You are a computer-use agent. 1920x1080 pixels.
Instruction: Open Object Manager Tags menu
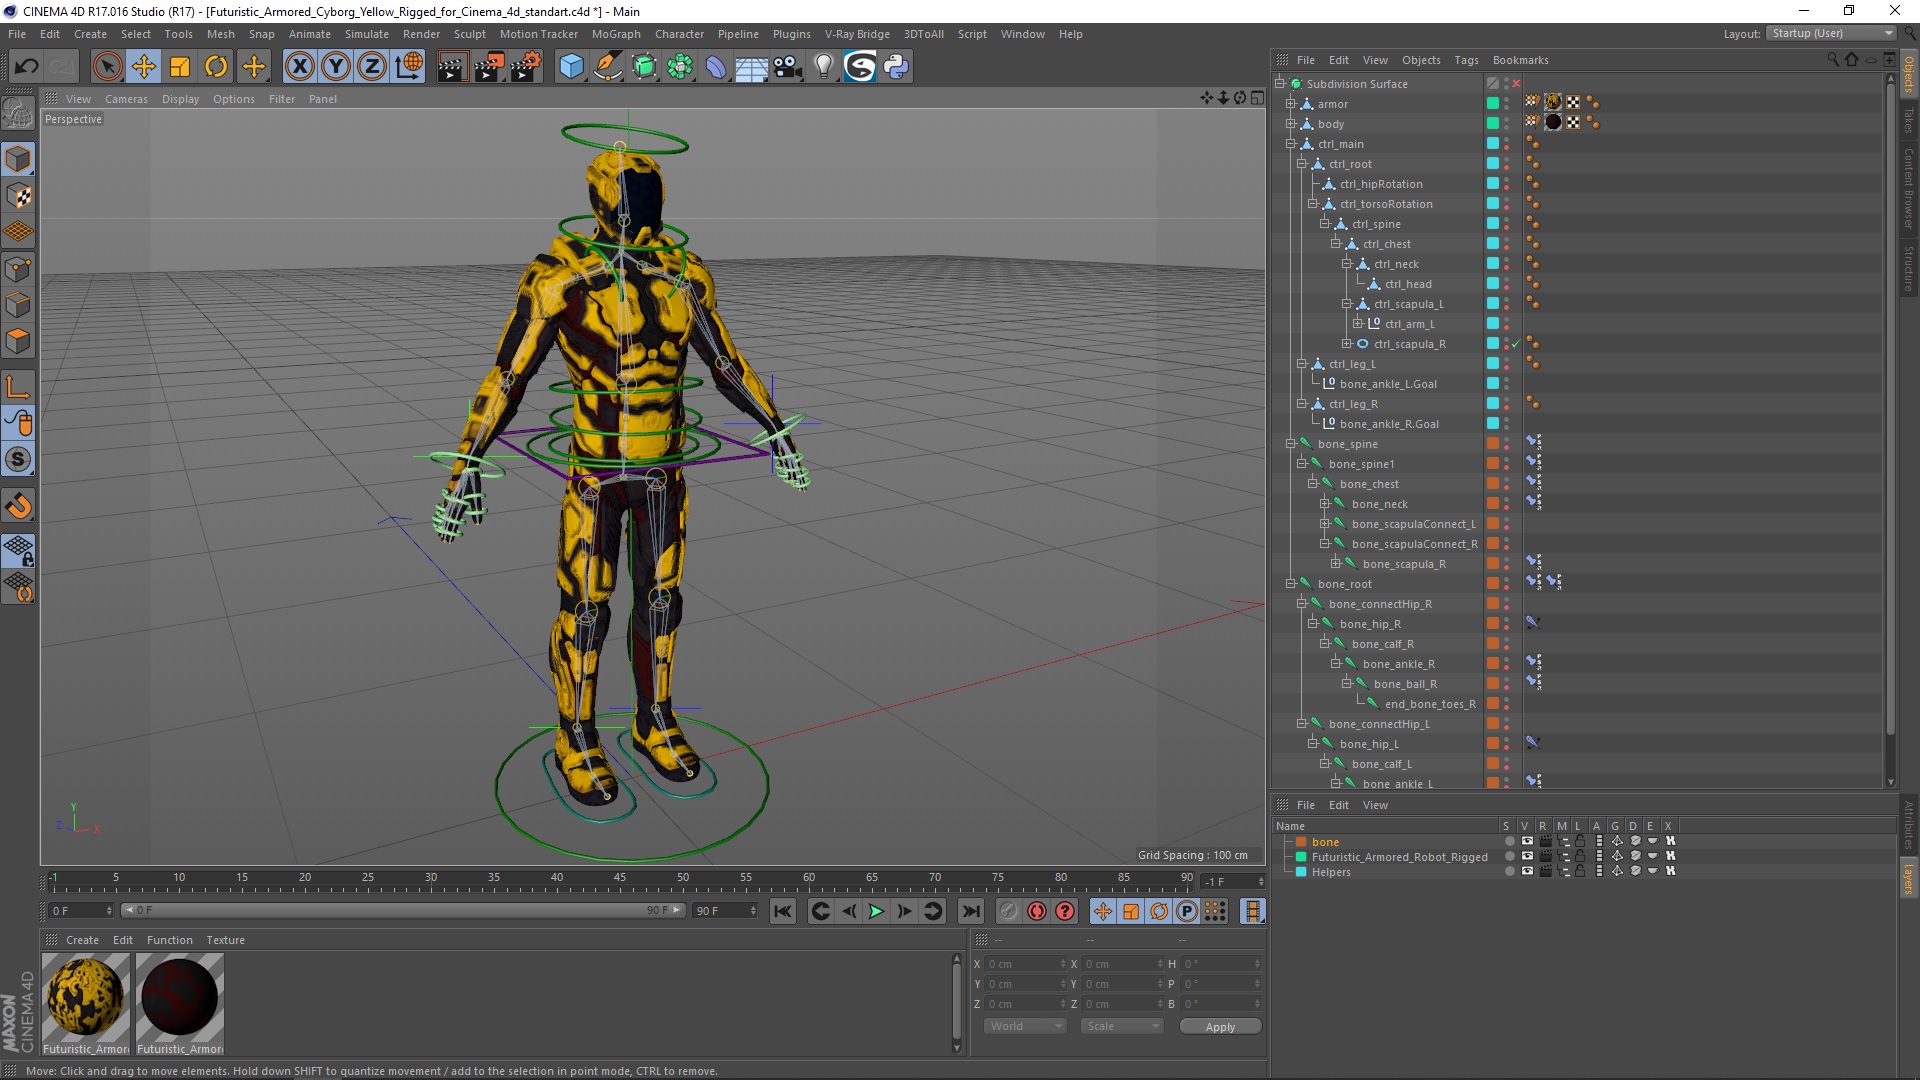tap(1466, 60)
